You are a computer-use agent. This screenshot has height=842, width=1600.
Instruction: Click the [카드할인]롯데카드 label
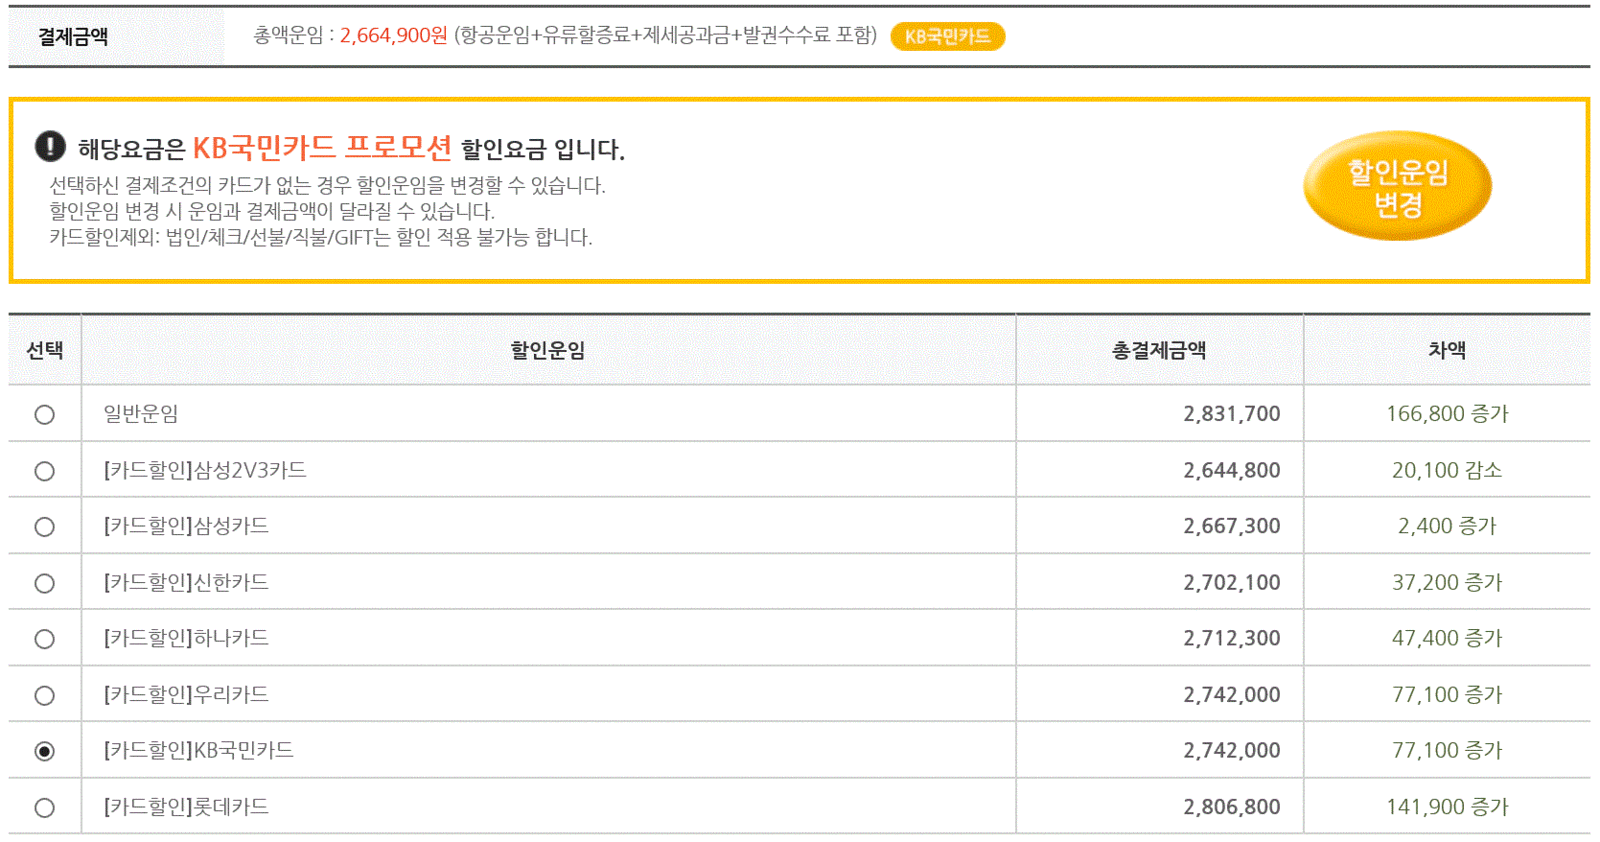pyautogui.click(x=186, y=806)
